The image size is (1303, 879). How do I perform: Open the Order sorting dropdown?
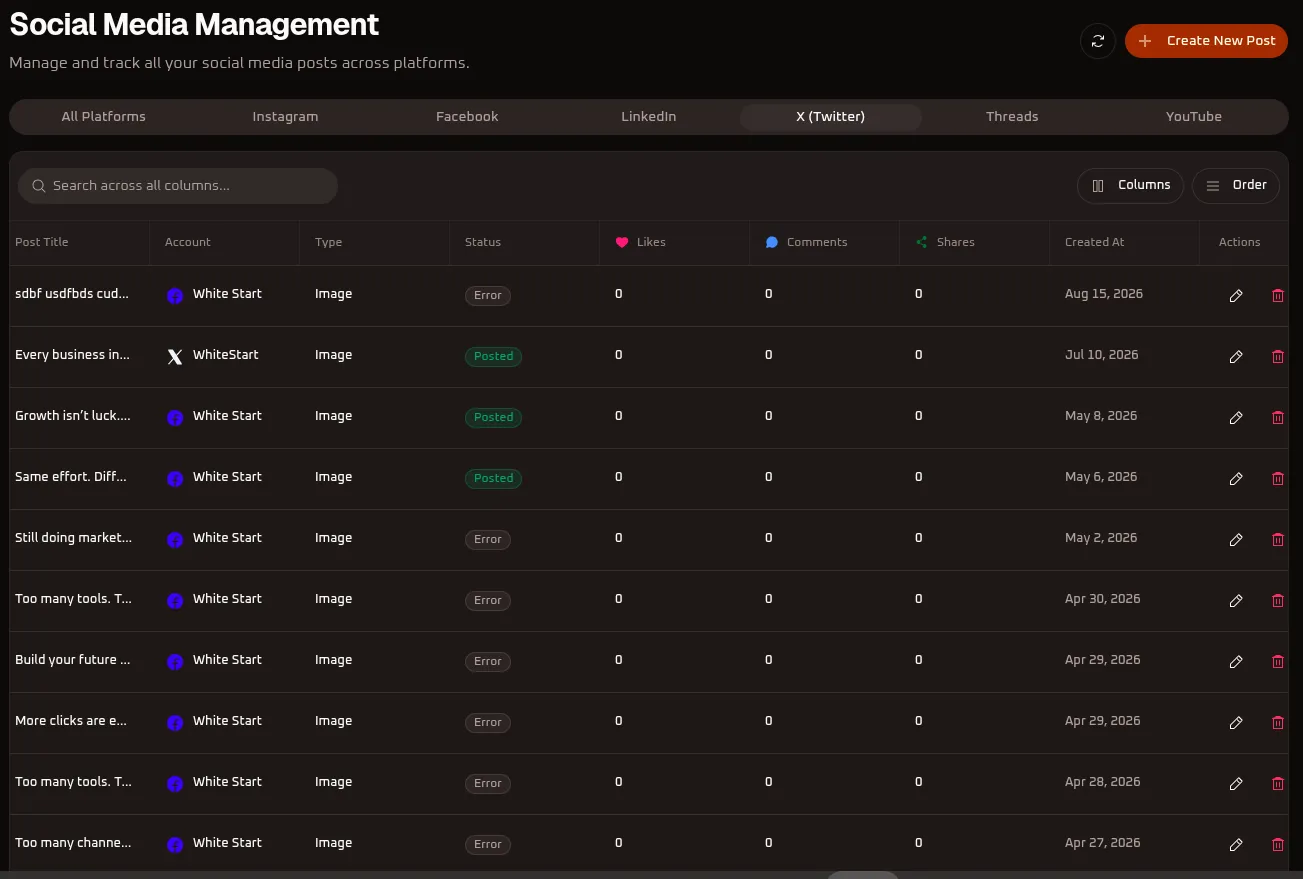[x=1236, y=185]
